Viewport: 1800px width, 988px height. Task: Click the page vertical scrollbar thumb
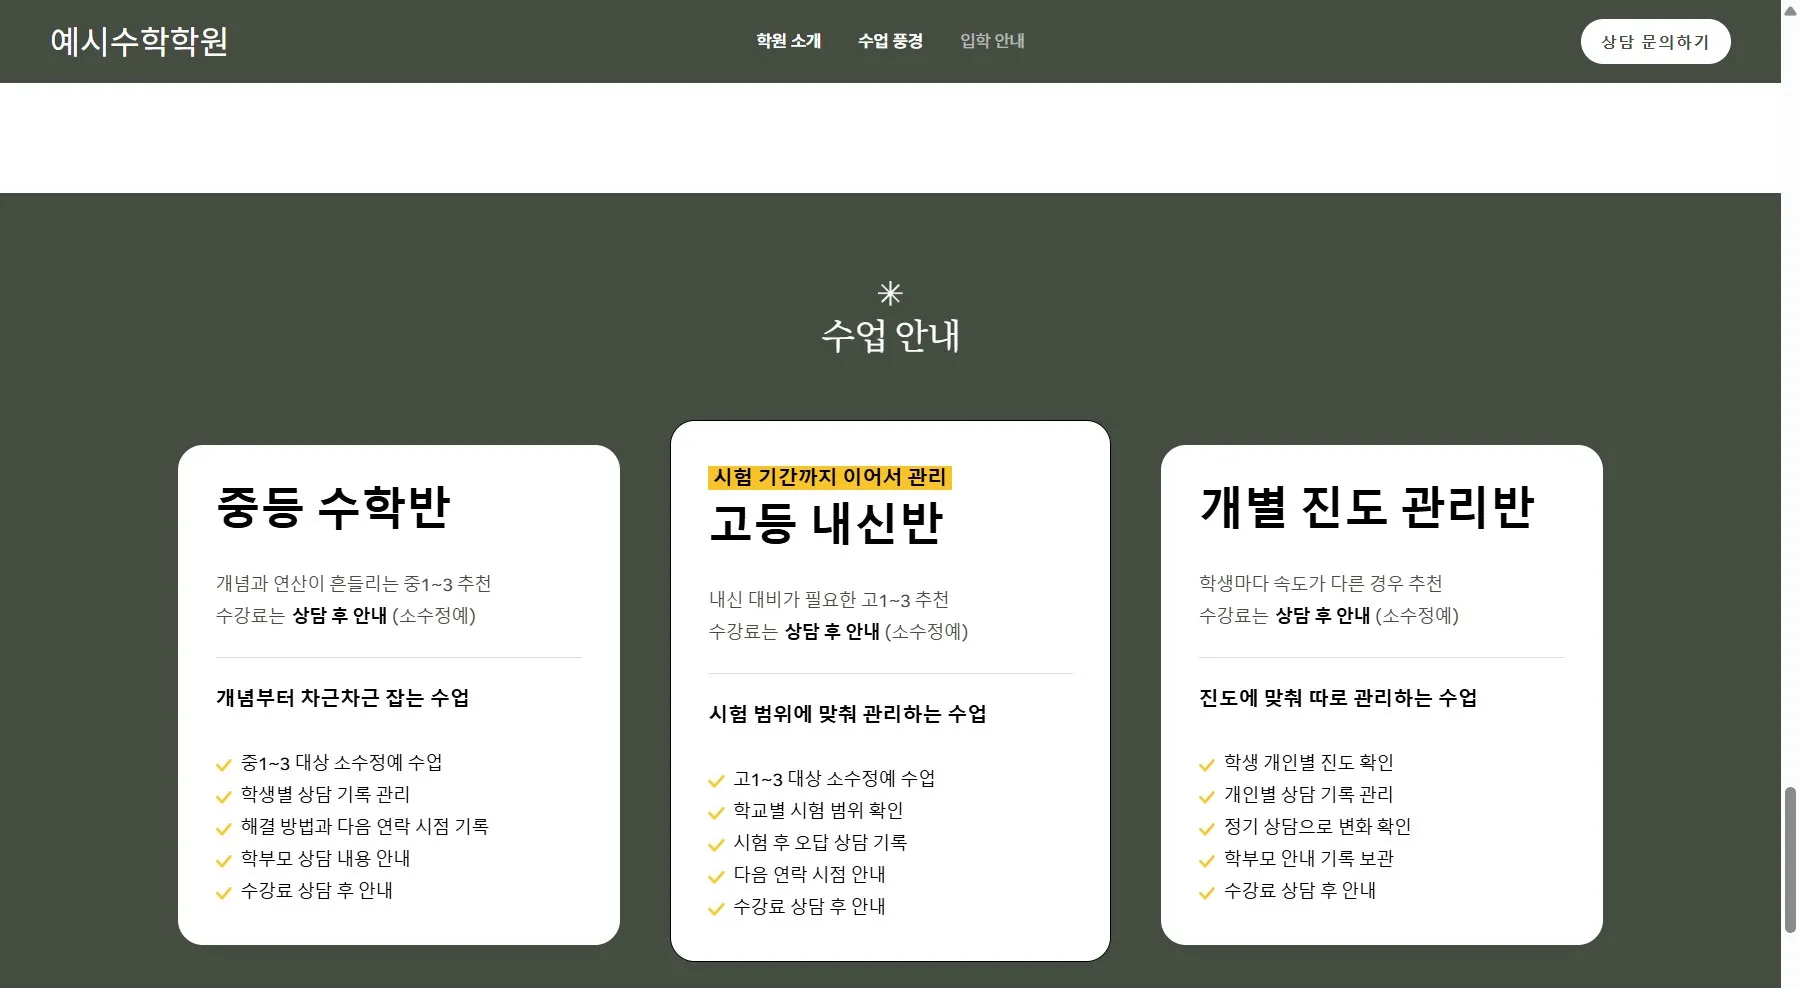coord(1790,860)
